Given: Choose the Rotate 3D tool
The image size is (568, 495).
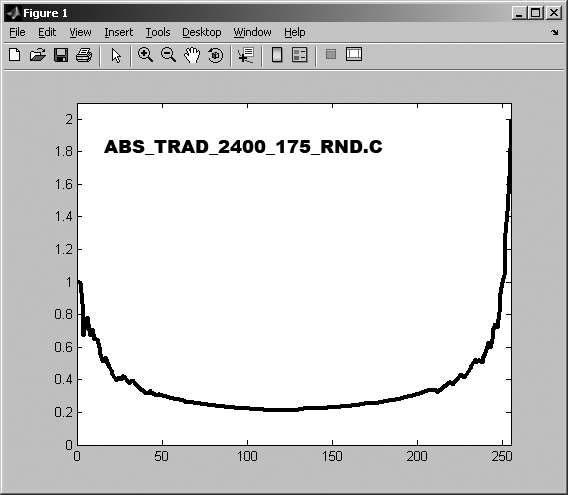Looking at the screenshot, I should tap(216, 55).
